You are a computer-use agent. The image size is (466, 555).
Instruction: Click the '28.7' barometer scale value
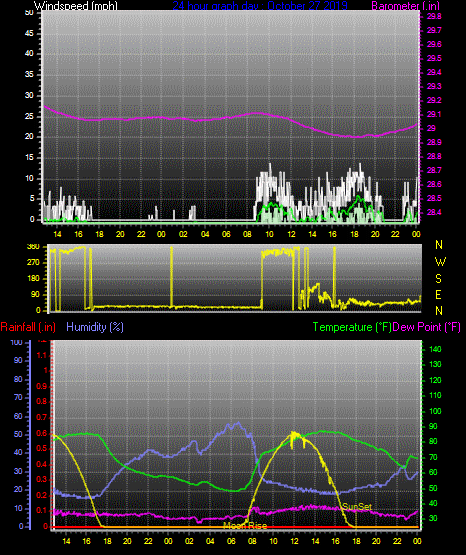pos(434,171)
